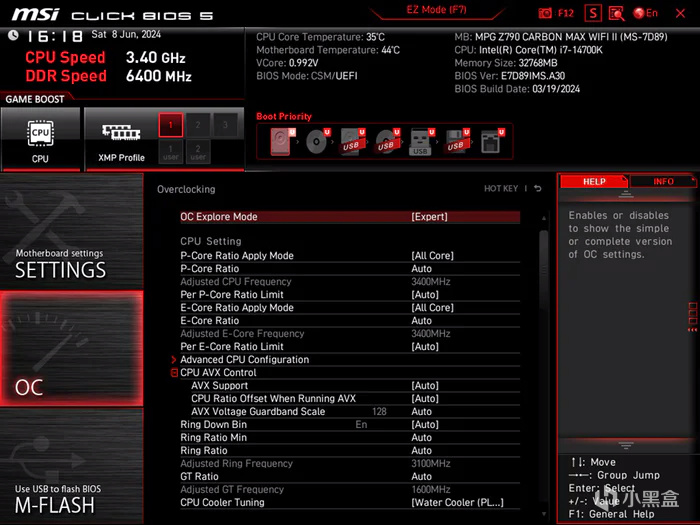Click the GAME BOOST label

point(35,99)
